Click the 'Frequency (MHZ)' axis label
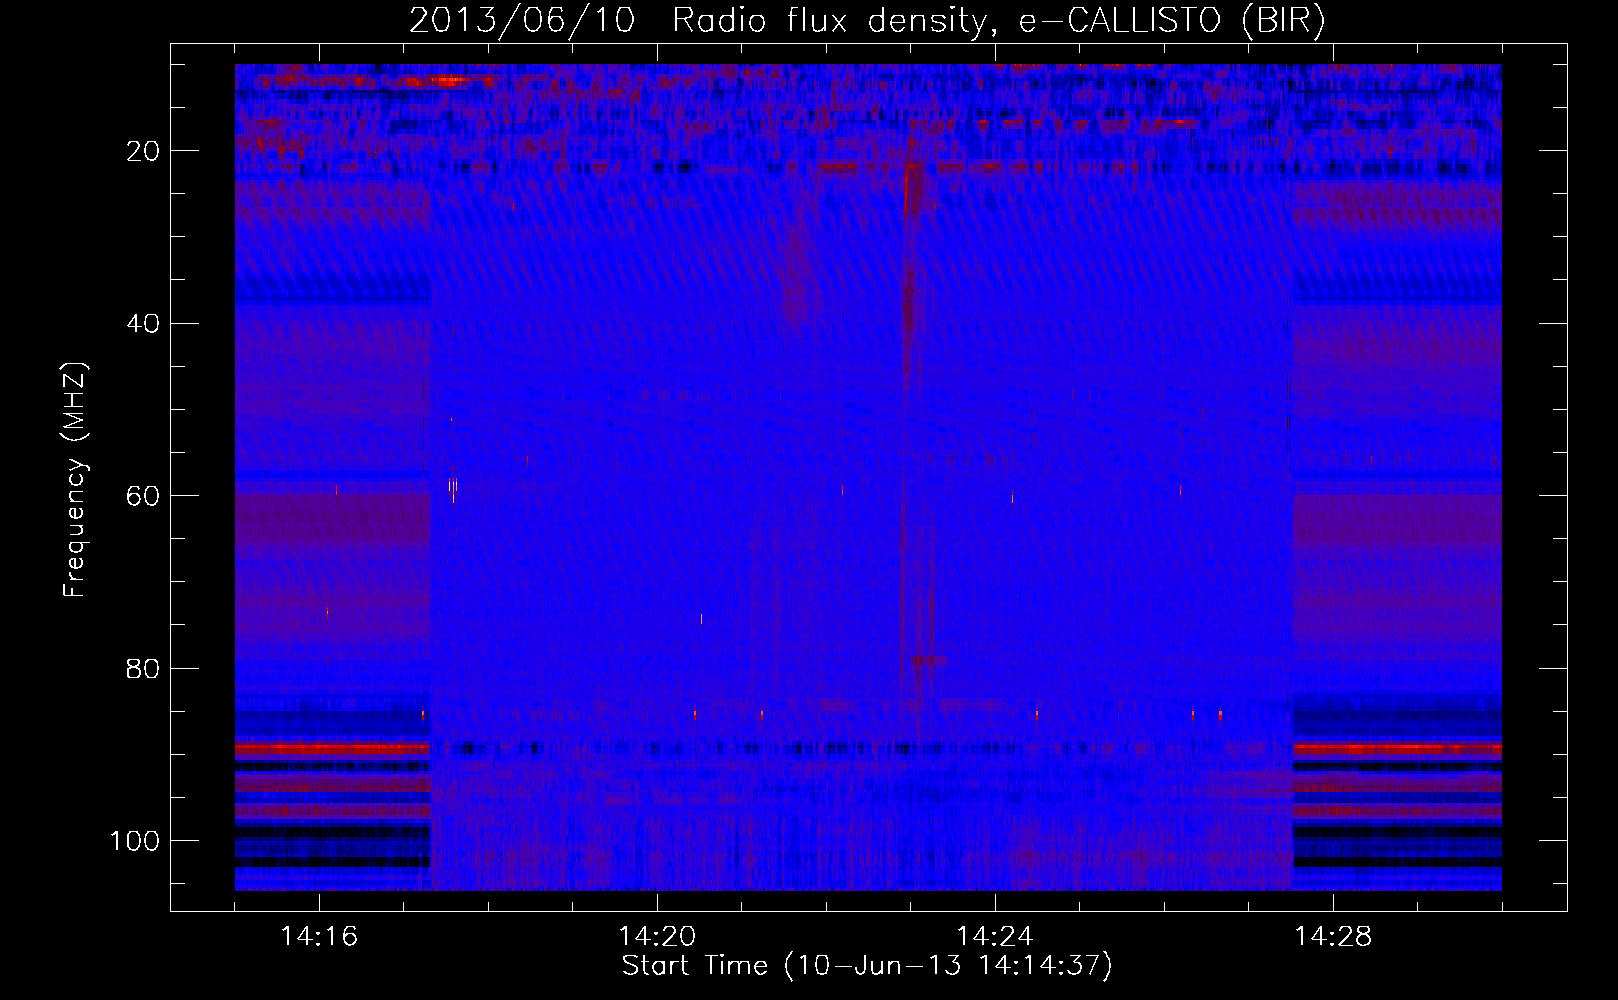Screen dimensions: 1618x1000 tap(75, 480)
